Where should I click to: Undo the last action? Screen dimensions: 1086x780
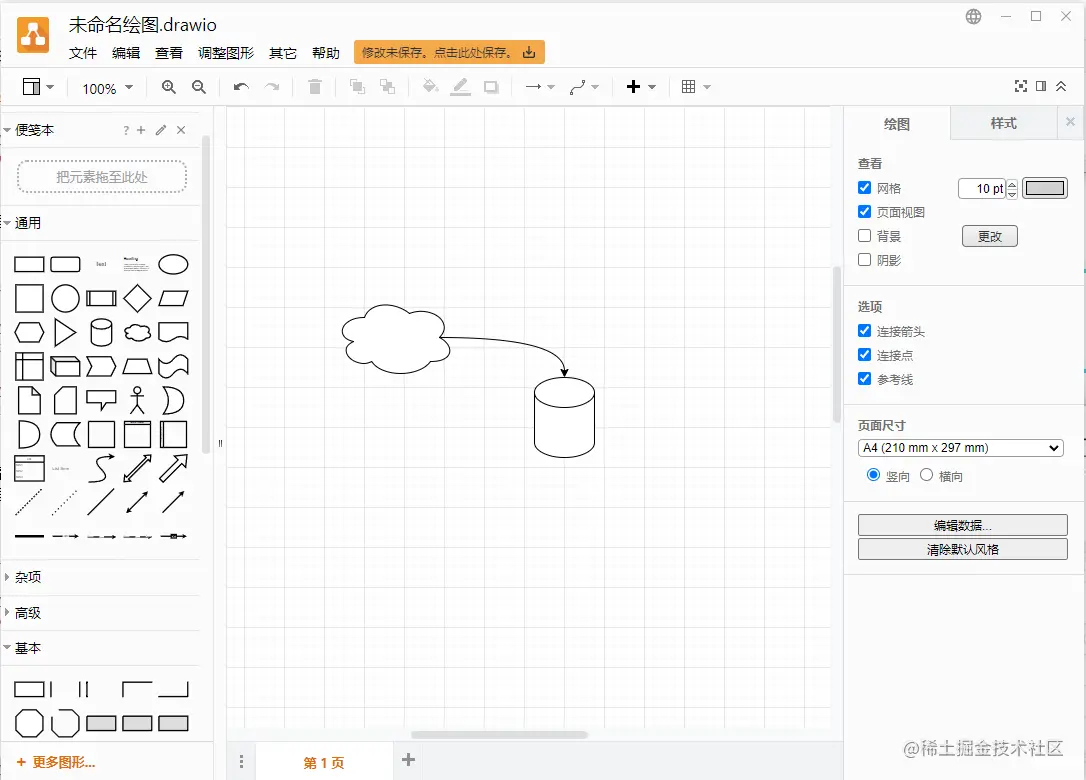[241, 87]
